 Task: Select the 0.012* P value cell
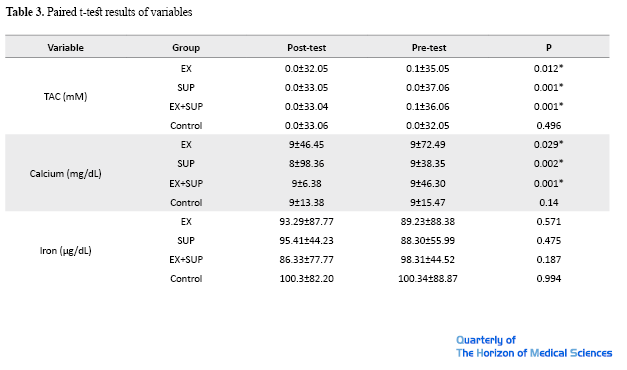pyautogui.click(x=549, y=68)
